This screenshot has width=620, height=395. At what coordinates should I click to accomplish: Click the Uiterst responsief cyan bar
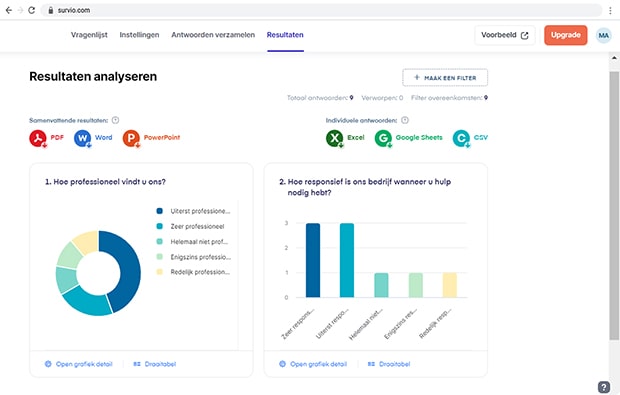click(347, 260)
